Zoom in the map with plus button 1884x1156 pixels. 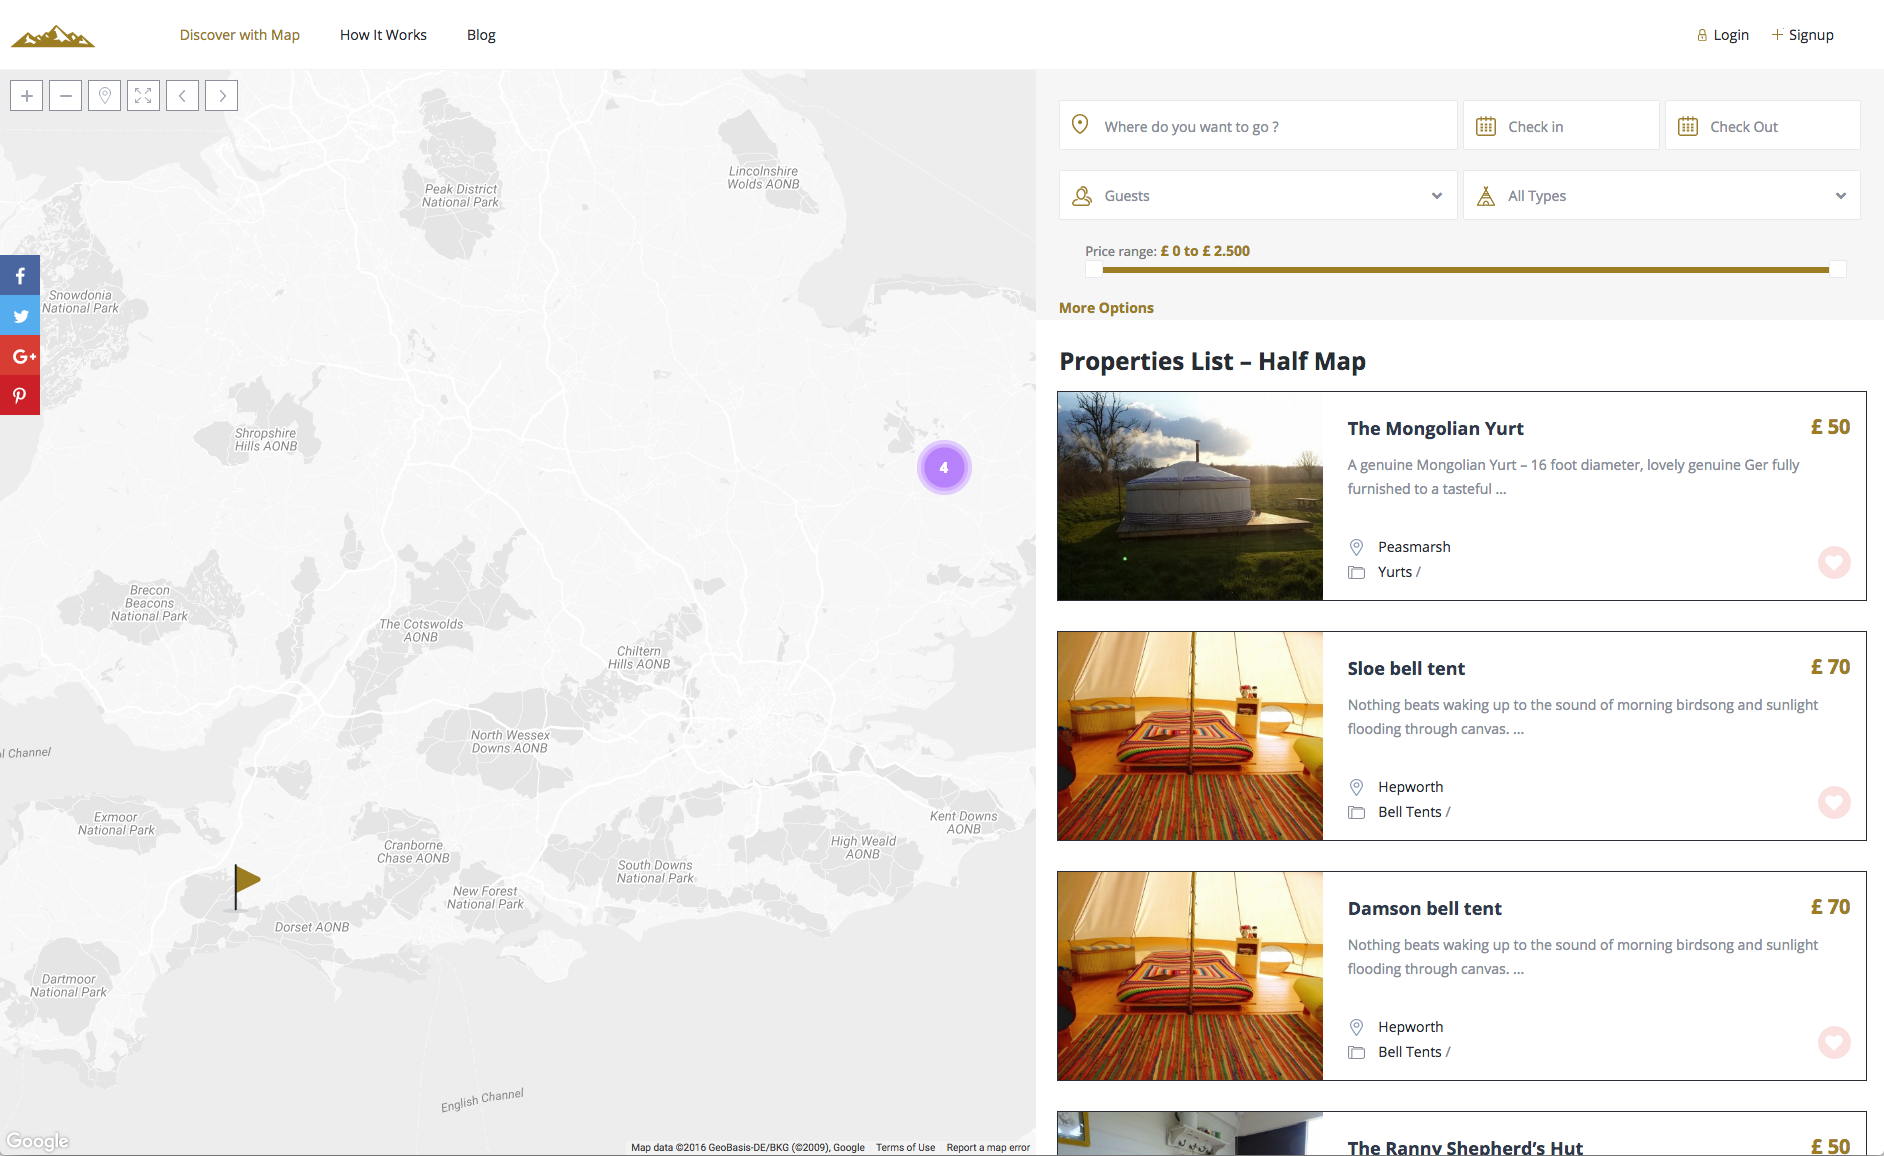[x=27, y=96]
